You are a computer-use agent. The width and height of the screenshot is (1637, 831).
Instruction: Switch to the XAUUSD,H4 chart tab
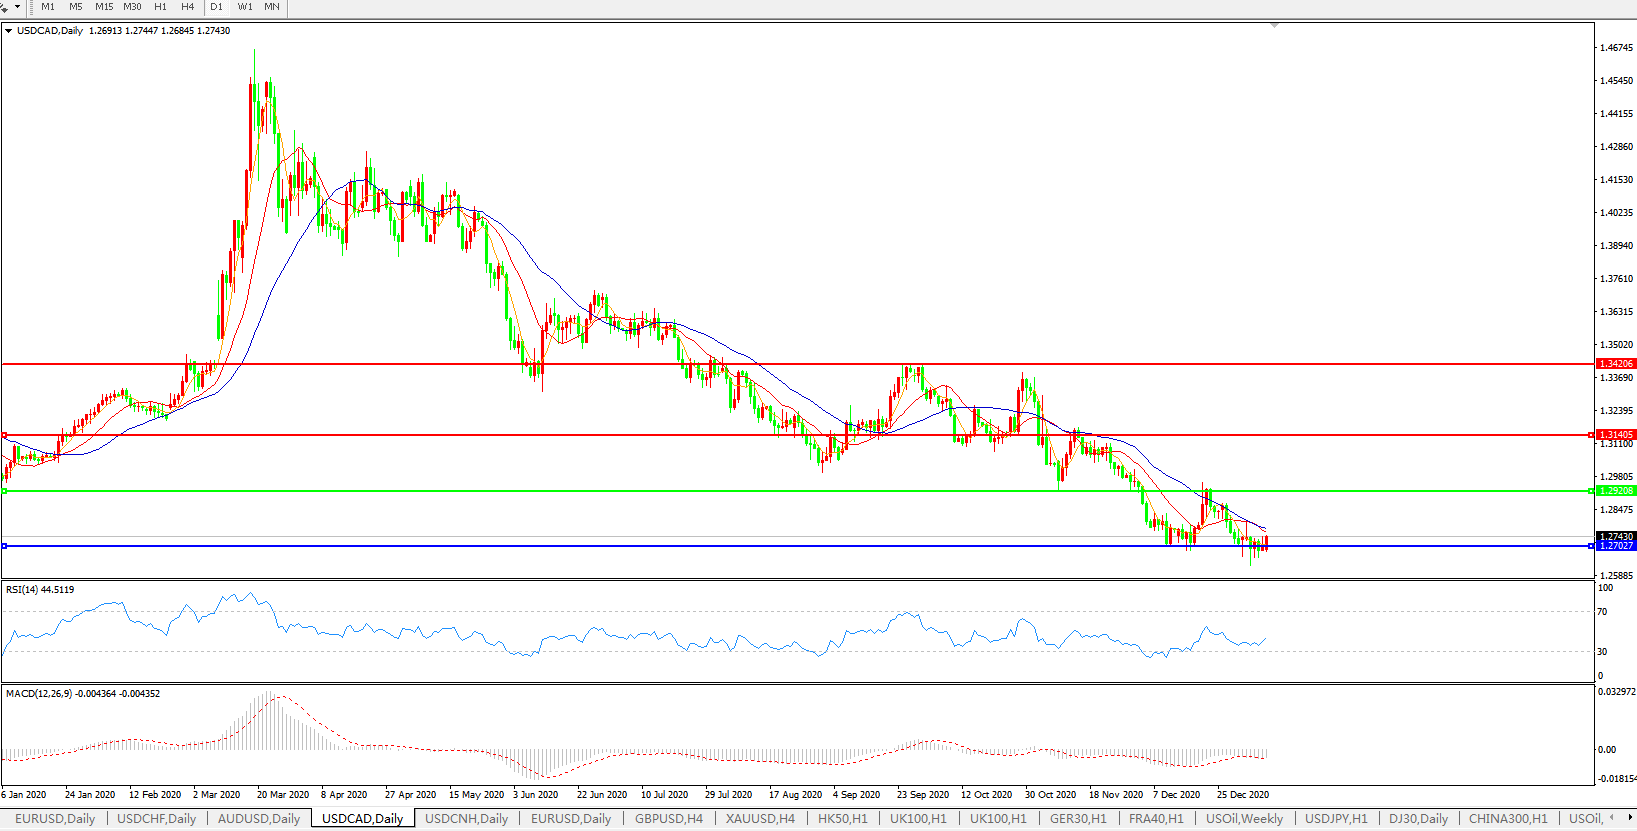760,818
